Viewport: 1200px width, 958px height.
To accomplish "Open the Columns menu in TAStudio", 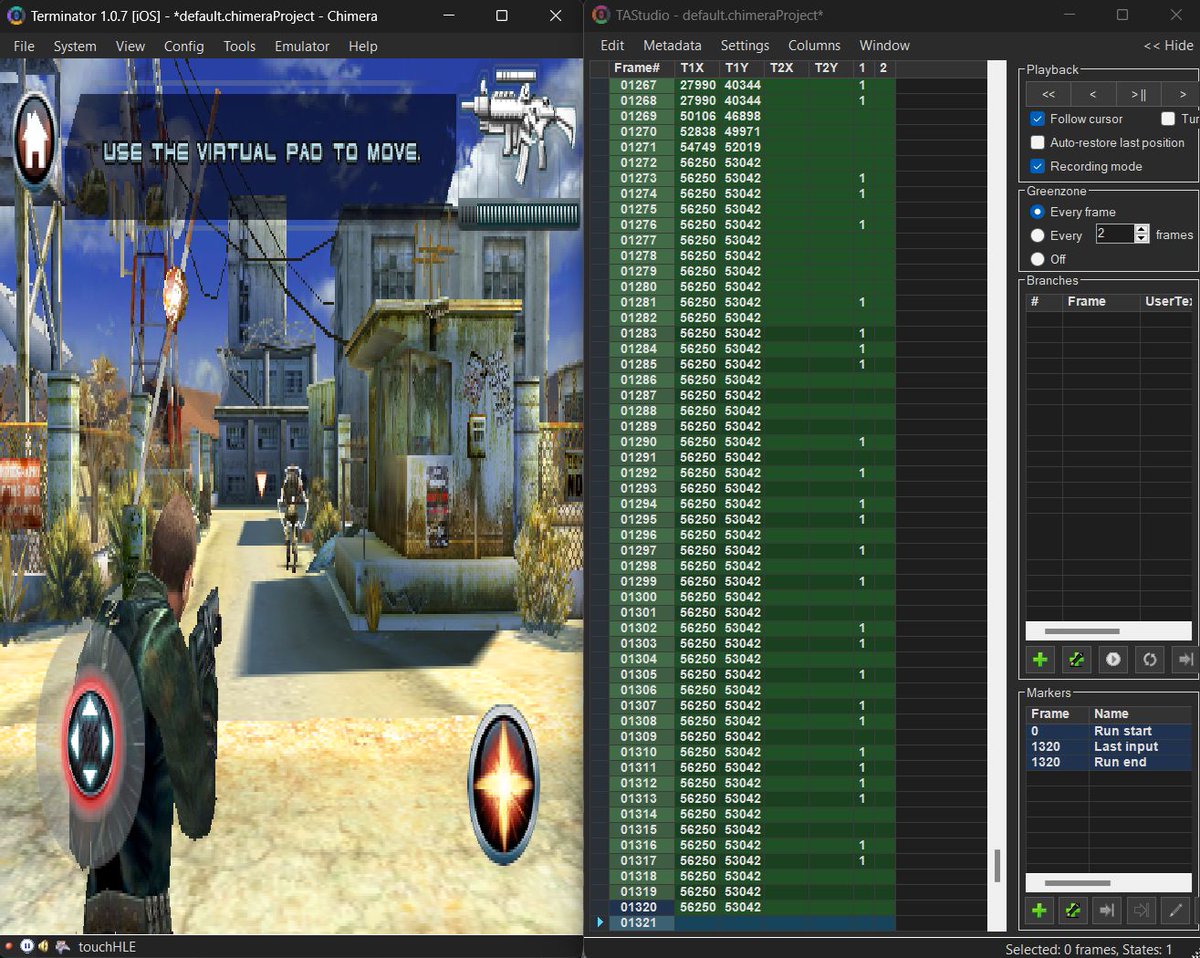I will pos(814,45).
